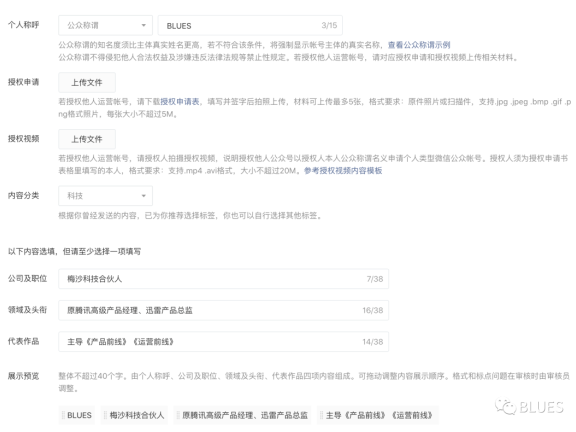Open the 查看公众称谓示例 link
The image size is (576, 432).
point(419,45)
